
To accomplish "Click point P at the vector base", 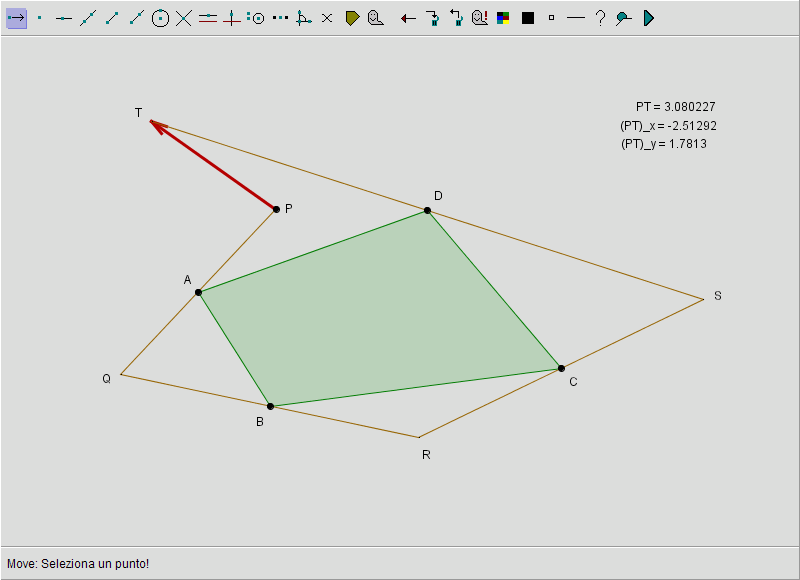I will pos(277,209).
